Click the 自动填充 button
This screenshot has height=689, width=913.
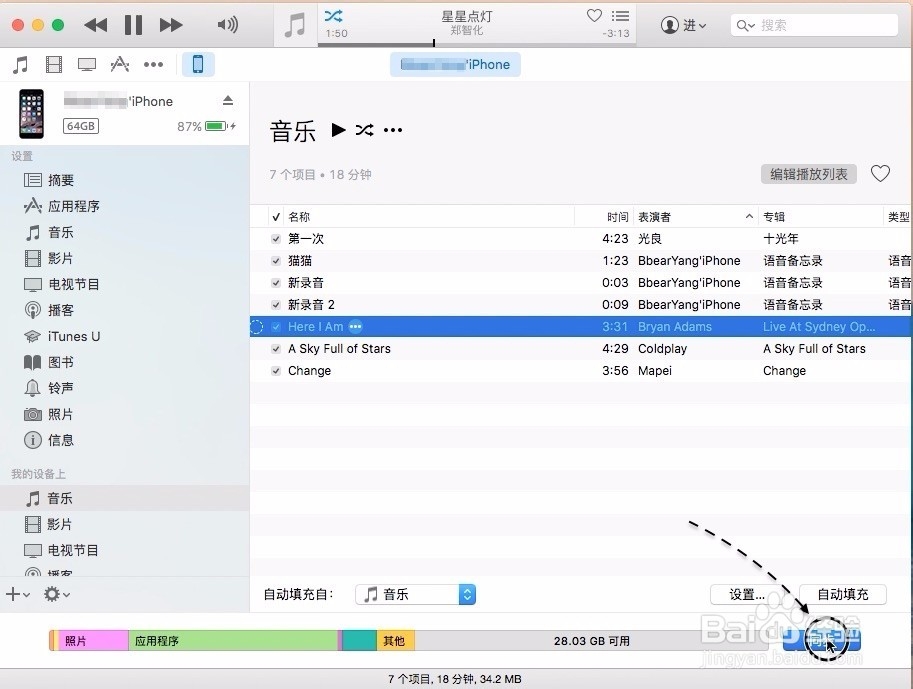click(843, 594)
